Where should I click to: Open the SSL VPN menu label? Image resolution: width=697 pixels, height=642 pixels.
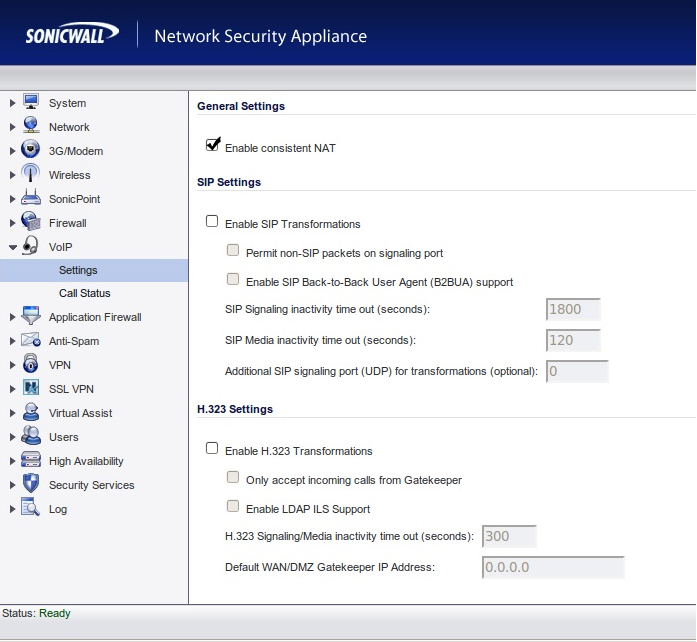tap(71, 389)
